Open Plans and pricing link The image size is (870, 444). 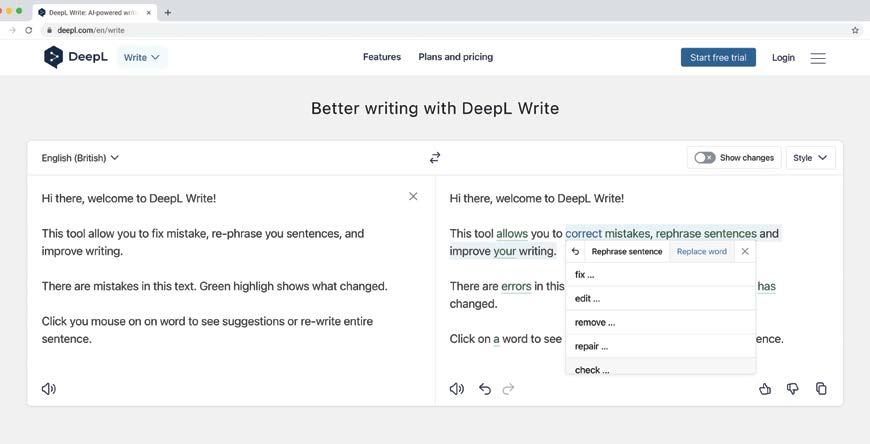pos(456,57)
